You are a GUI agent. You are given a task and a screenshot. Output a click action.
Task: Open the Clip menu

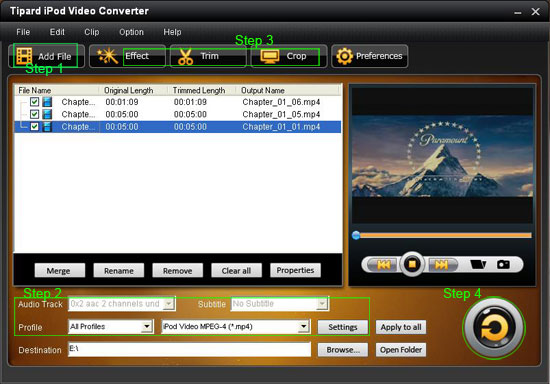(92, 32)
